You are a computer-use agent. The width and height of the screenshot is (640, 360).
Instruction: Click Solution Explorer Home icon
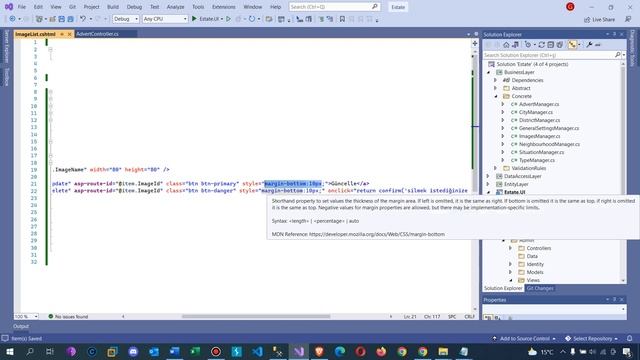(506, 44)
